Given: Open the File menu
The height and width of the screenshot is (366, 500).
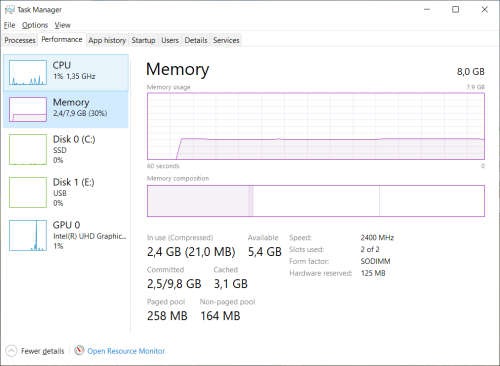Looking at the screenshot, I should coord(9,25).
